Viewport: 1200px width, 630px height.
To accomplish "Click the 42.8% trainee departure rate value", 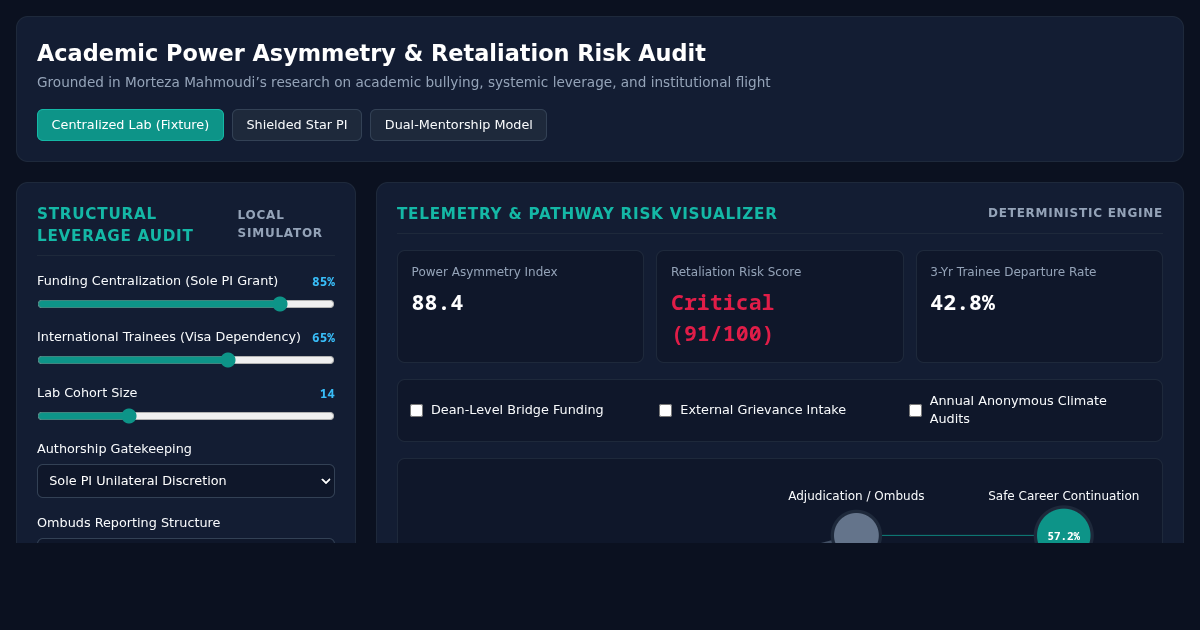I will coord(963,303).
